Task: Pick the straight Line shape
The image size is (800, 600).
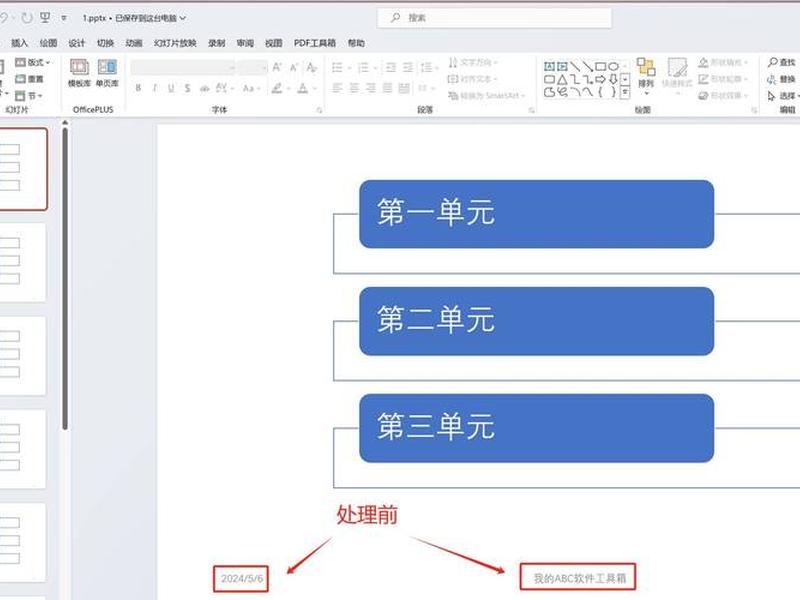Action: pos(575,67)
